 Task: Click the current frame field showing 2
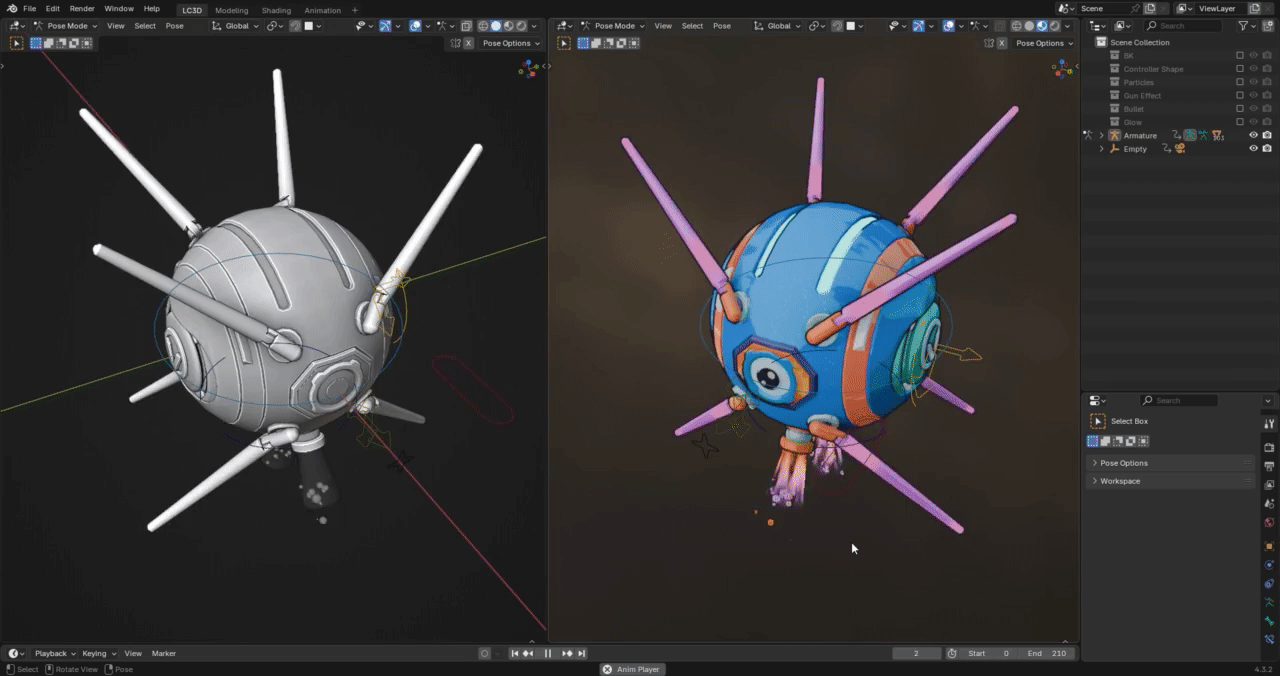click(x=916, y=653)
